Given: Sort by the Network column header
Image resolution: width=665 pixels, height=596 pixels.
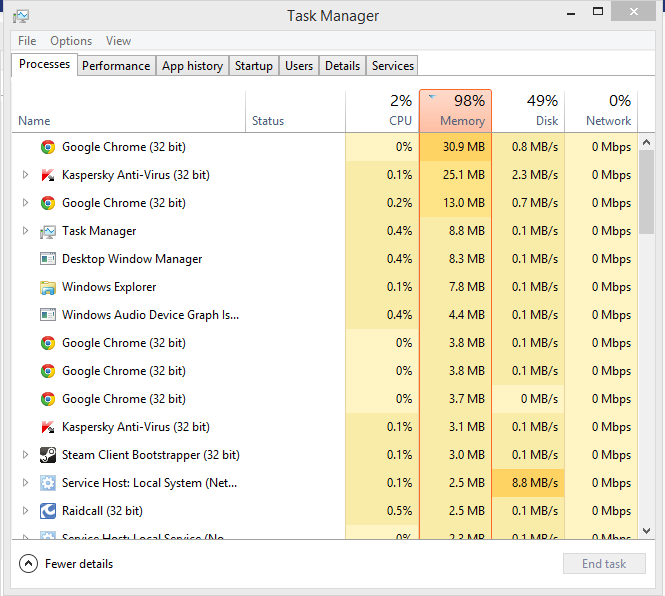Looking at the screenshot, I should pos(601,111).
